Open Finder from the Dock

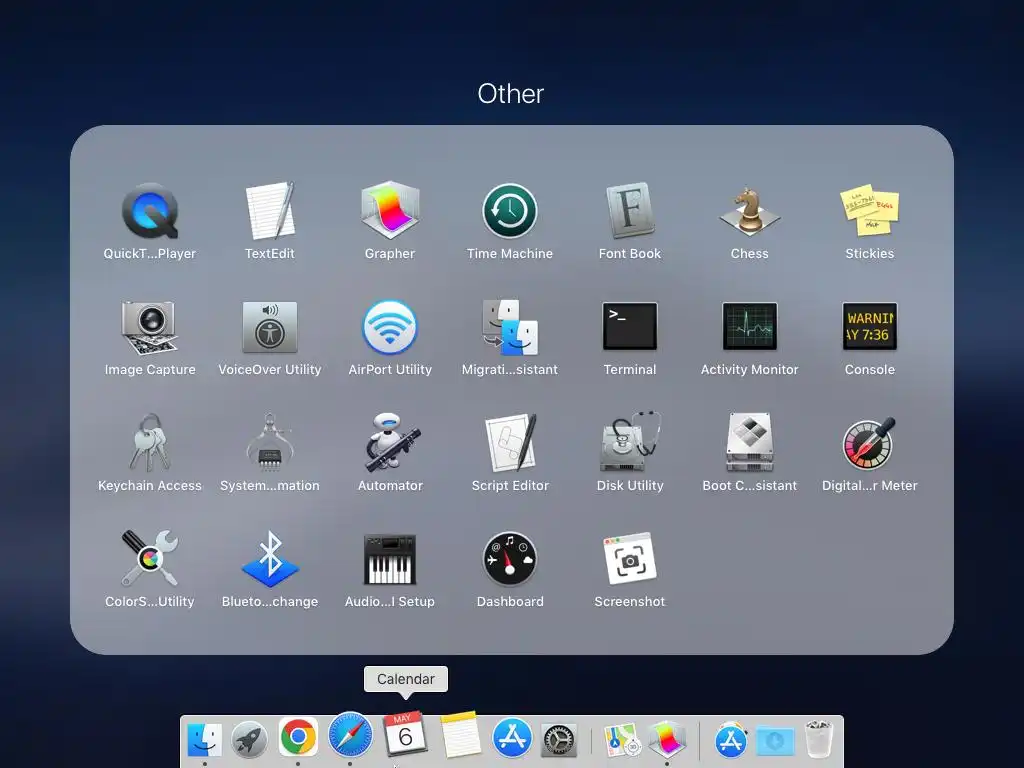tap(204, 740)
